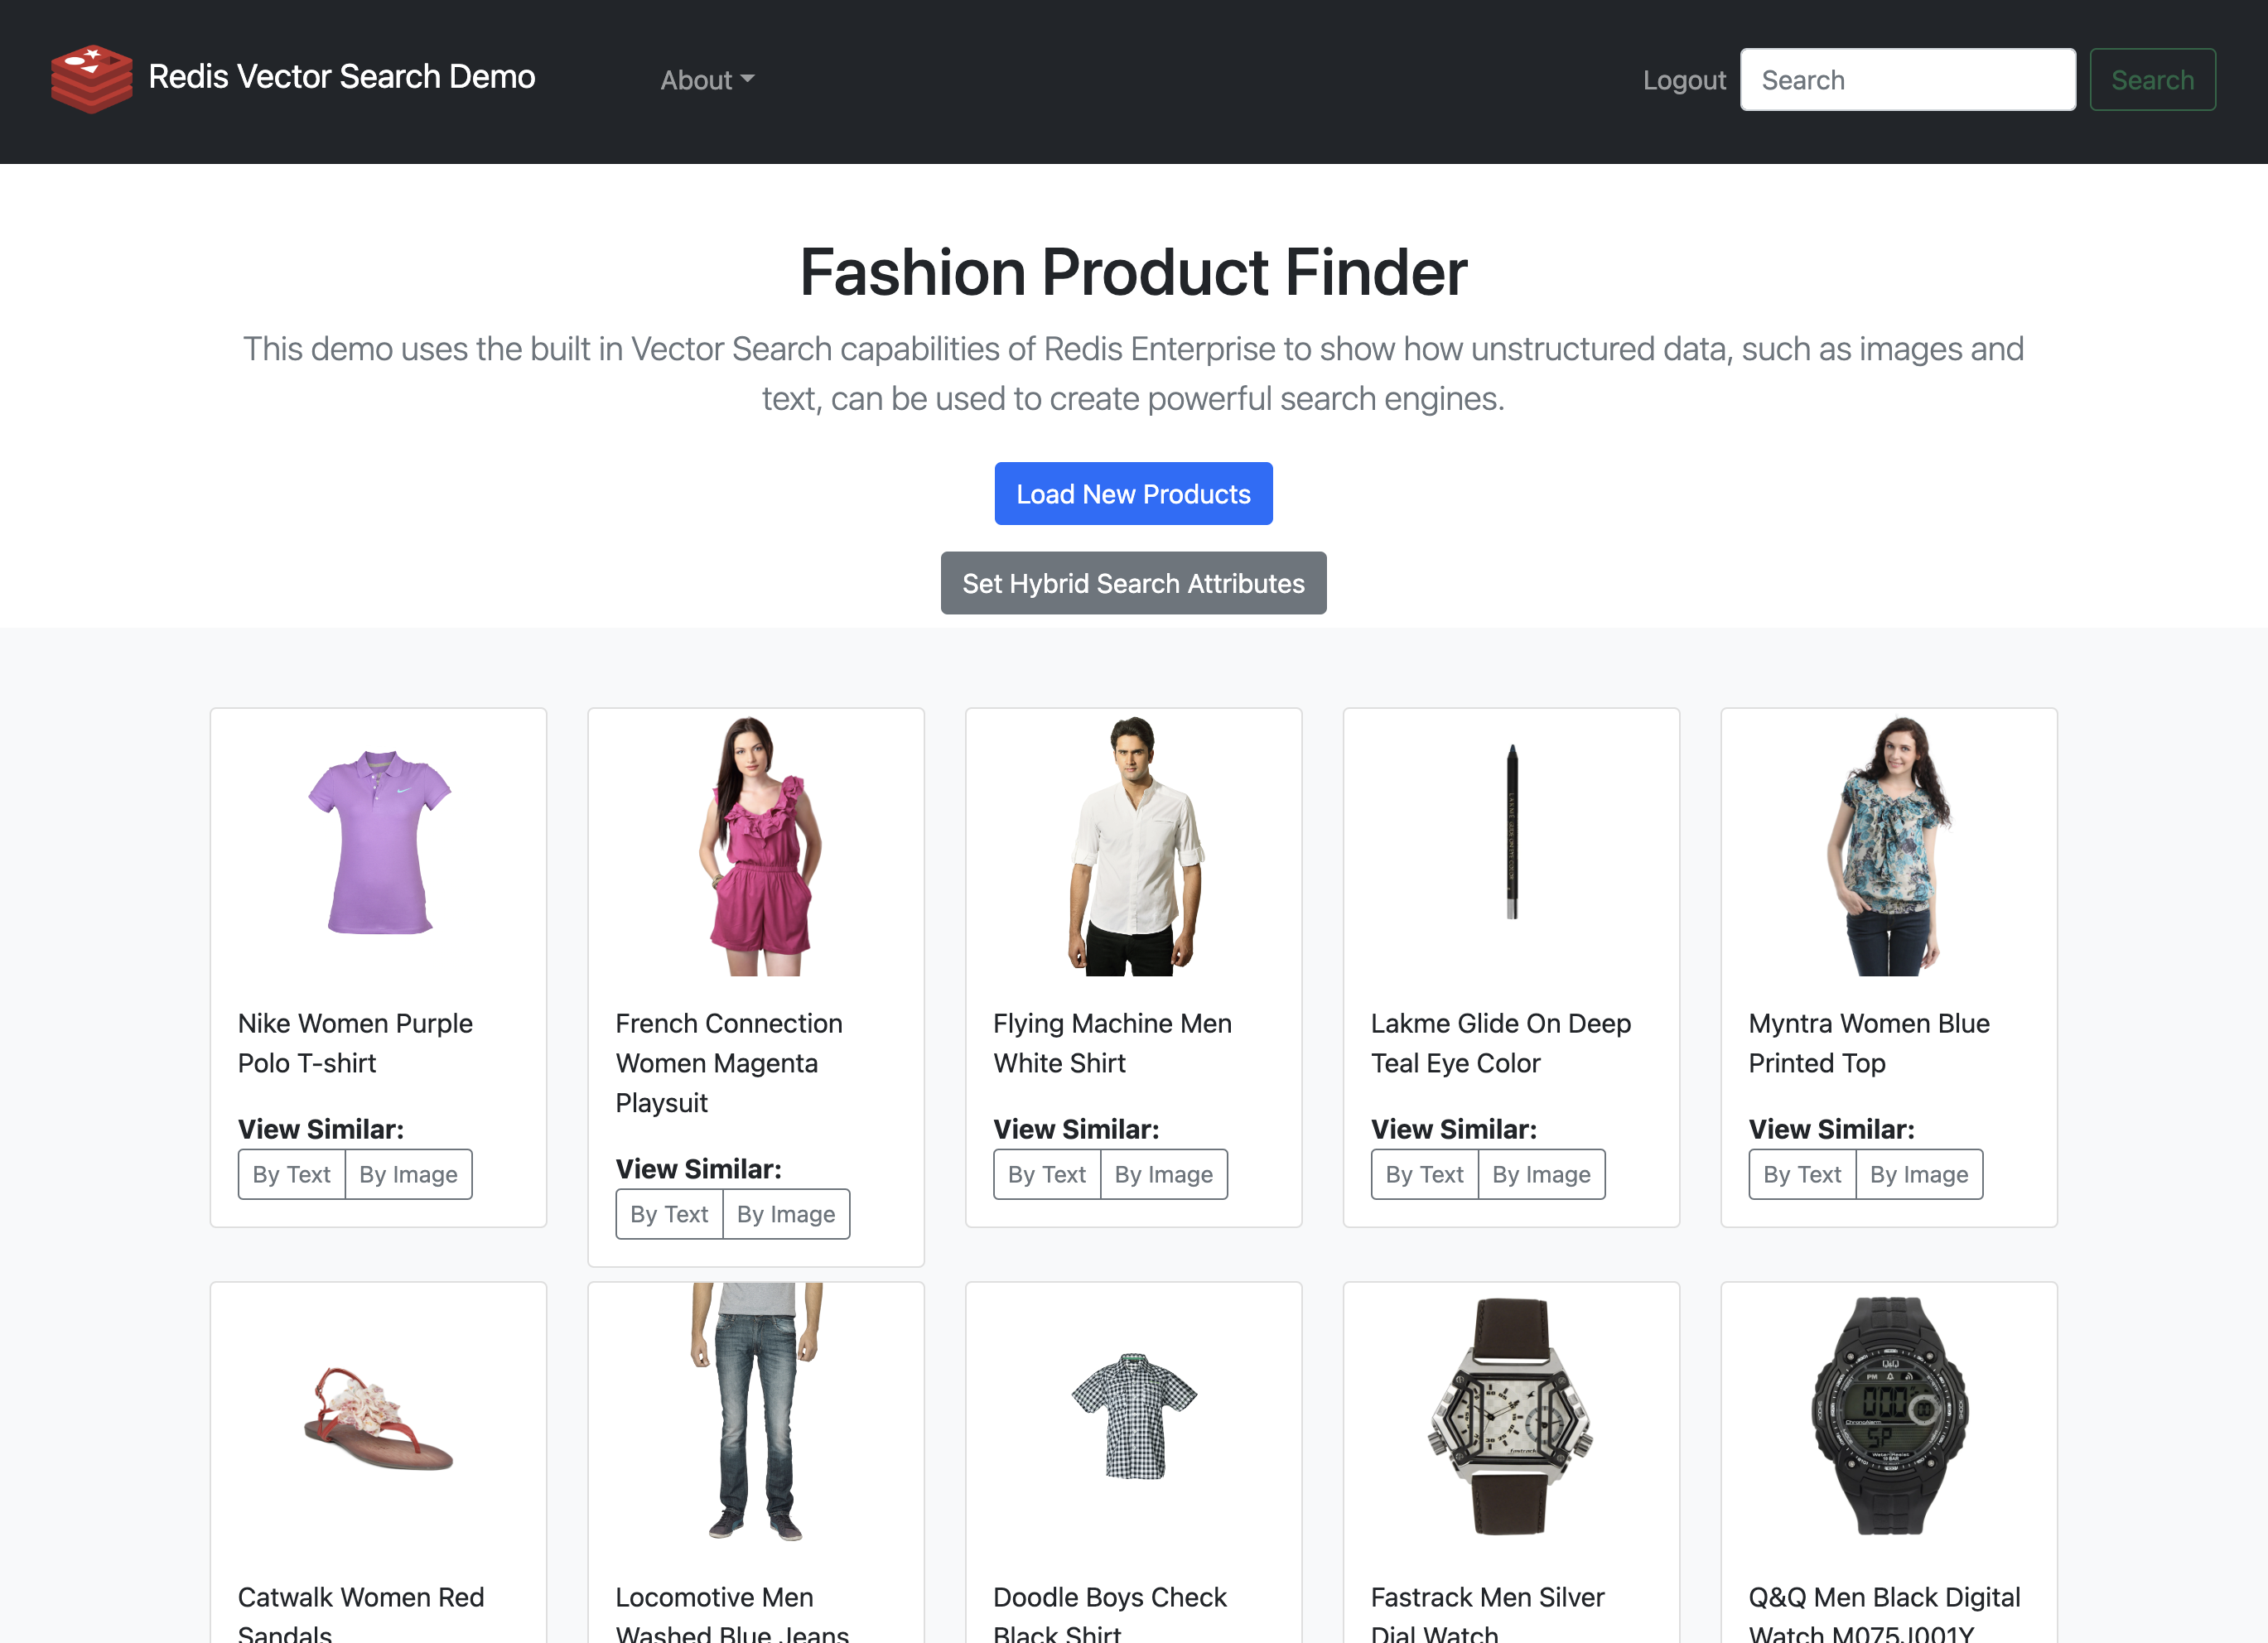Click 'By Image' for Nike Purple Polo
This screenshot has width=2268, height=1643.
click(x=407, y=1173)
